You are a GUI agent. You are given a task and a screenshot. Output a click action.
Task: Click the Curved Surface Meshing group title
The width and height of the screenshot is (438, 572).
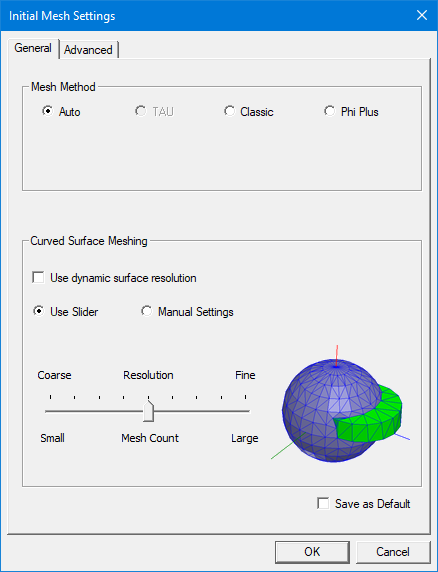click(89, 241)
